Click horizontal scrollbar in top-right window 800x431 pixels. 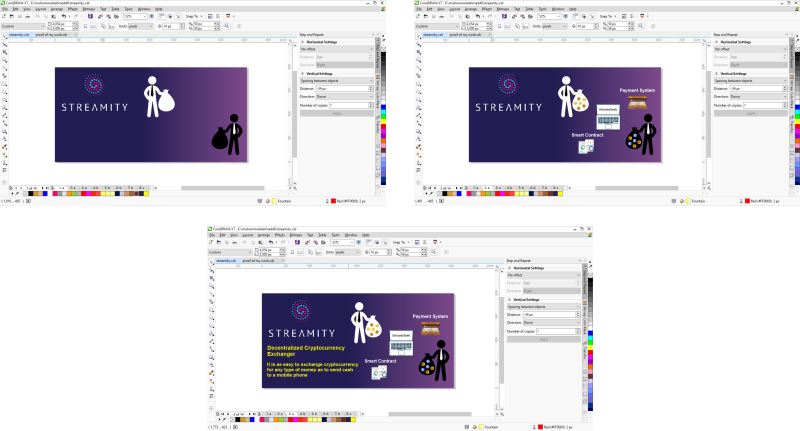pos(637,188)
